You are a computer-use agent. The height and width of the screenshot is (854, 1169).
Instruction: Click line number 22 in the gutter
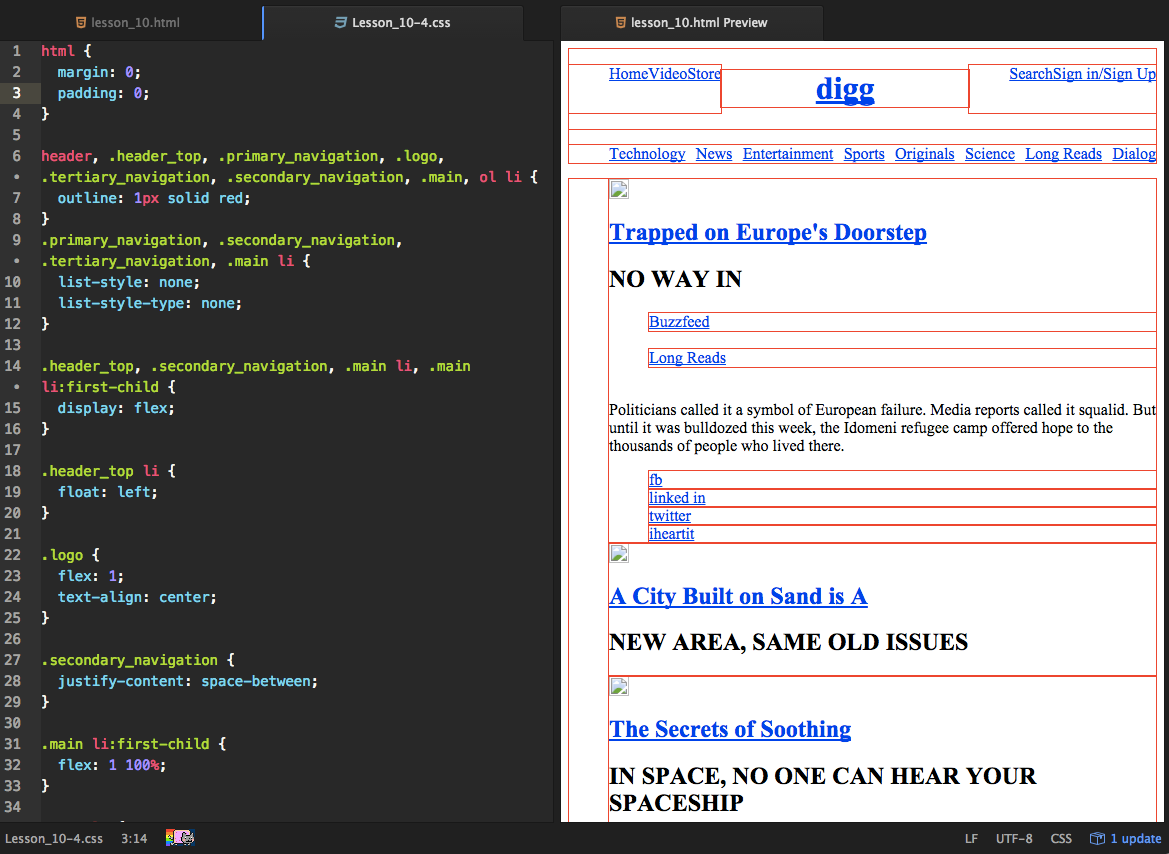coord(13,555)
